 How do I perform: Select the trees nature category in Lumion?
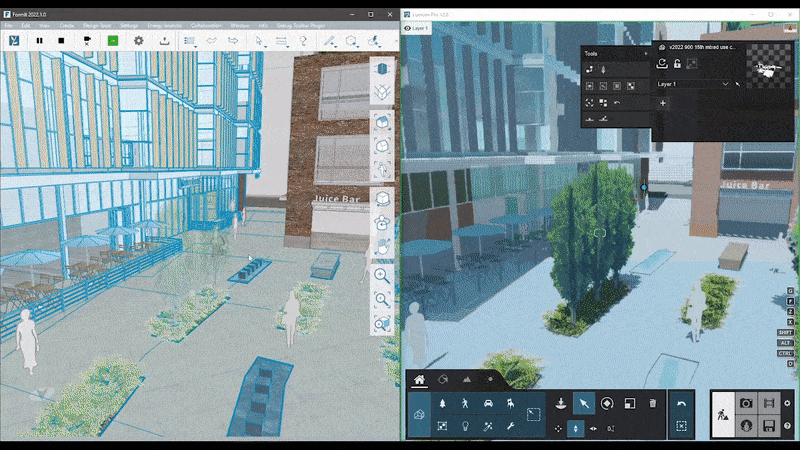(442, 404)
